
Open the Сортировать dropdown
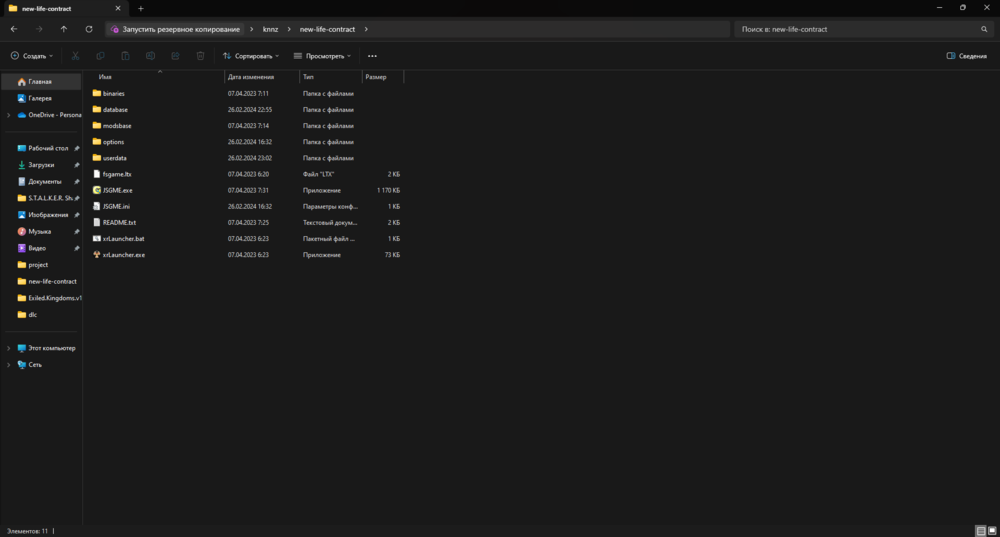pos(251,56)
